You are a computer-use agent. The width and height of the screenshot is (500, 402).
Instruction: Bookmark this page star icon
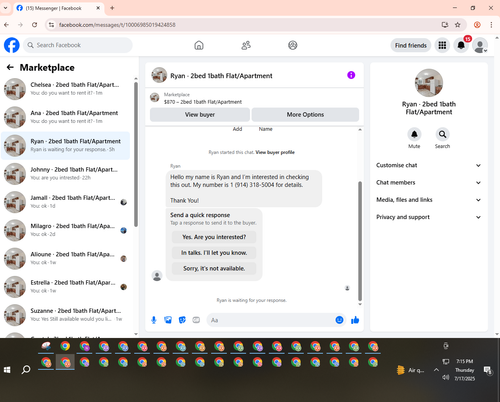[458, 25]
